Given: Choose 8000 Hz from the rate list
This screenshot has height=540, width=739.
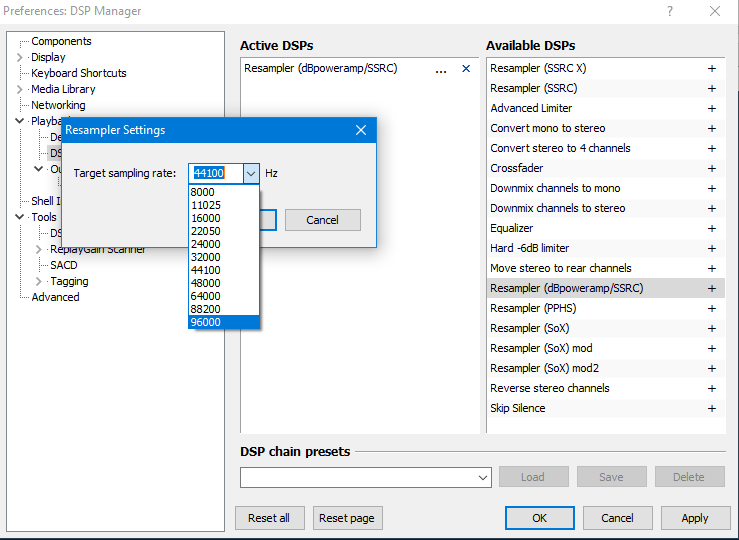Looking at the screenshot, I should click(224, 192).
